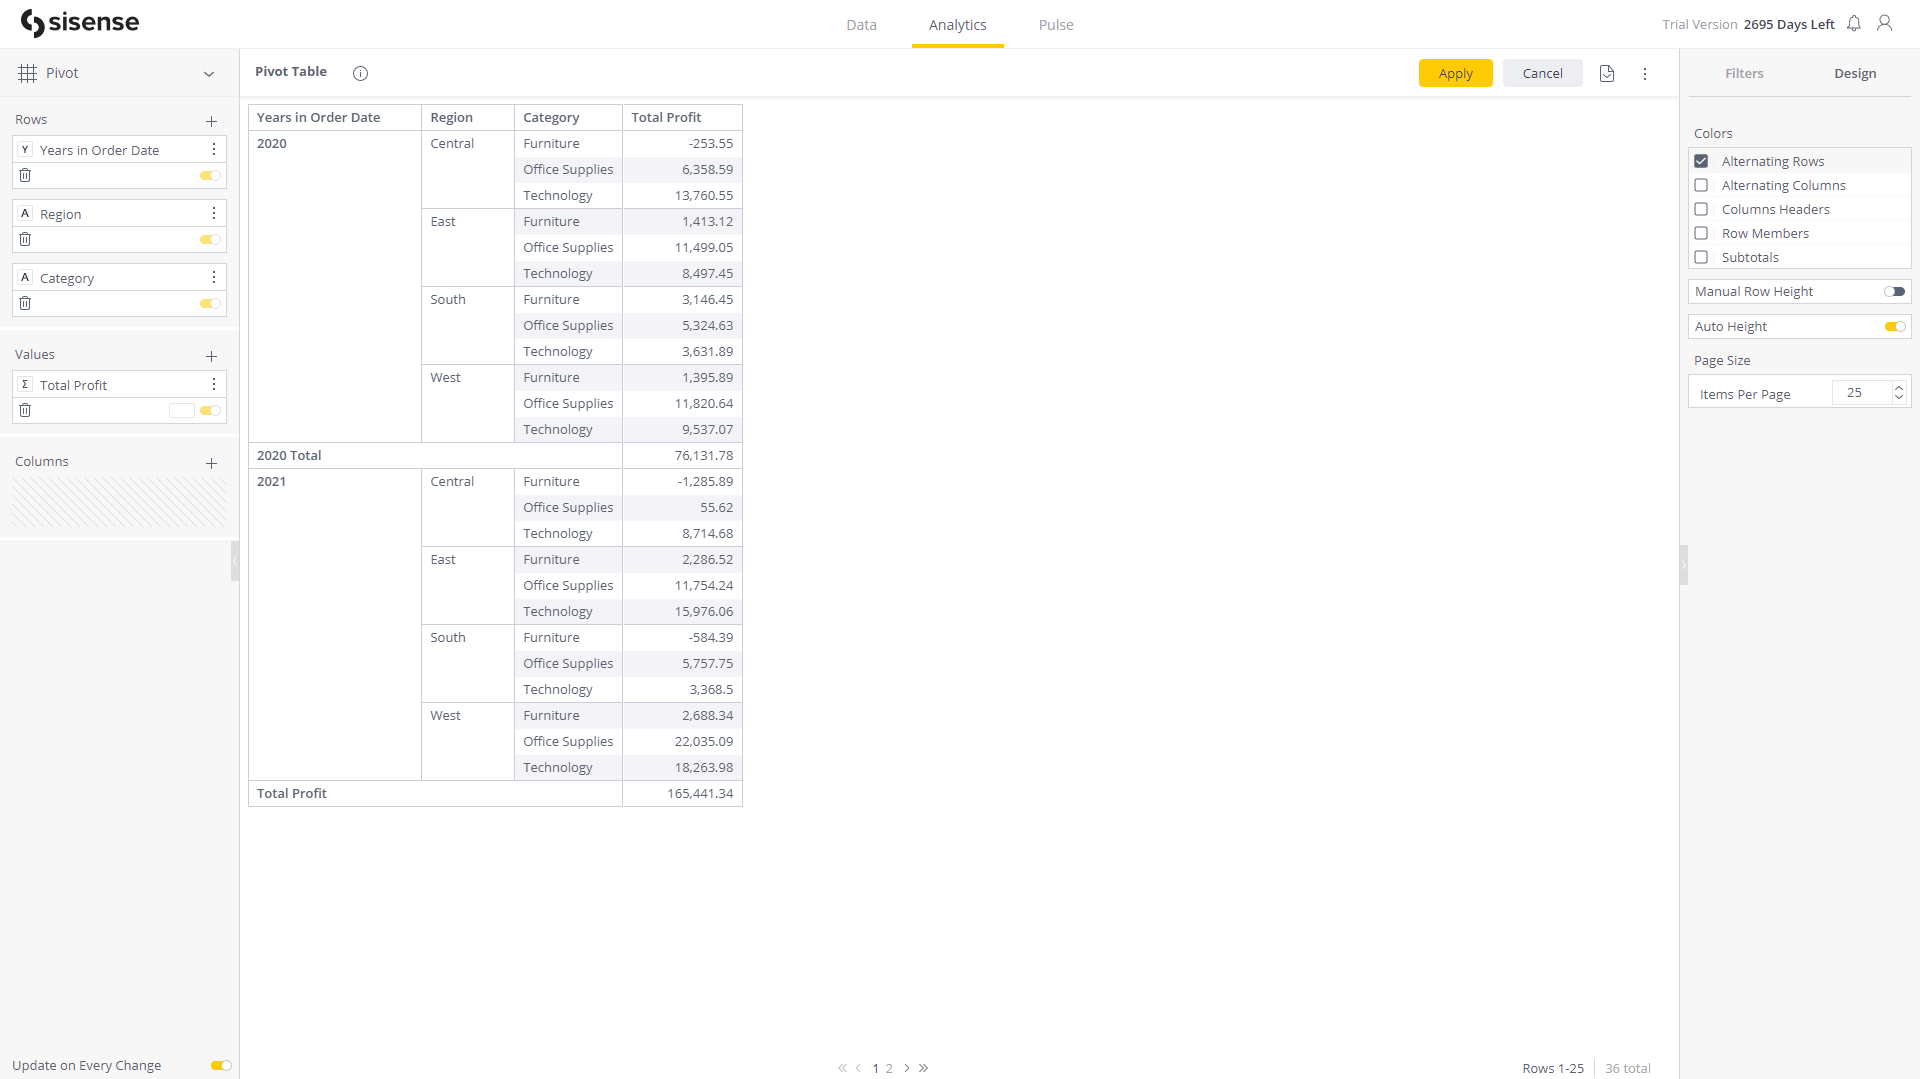Screen dimensions: 1920x1079
Task: Check Subtotals color option
Action: point(1701,257)
